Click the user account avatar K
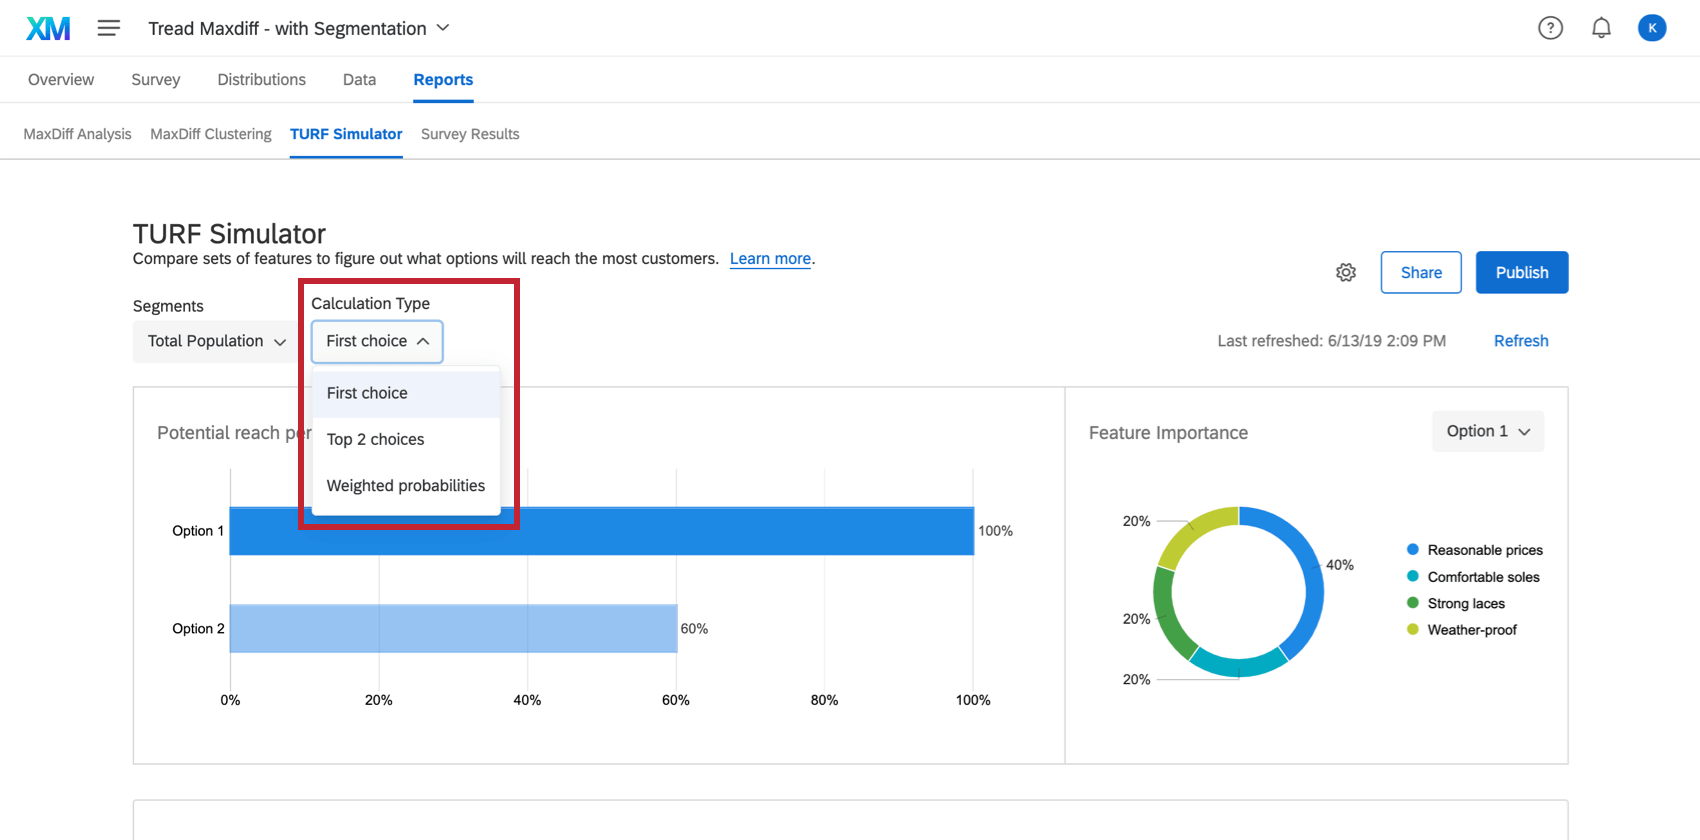The image size is (1700, 840). [1652, 29]
